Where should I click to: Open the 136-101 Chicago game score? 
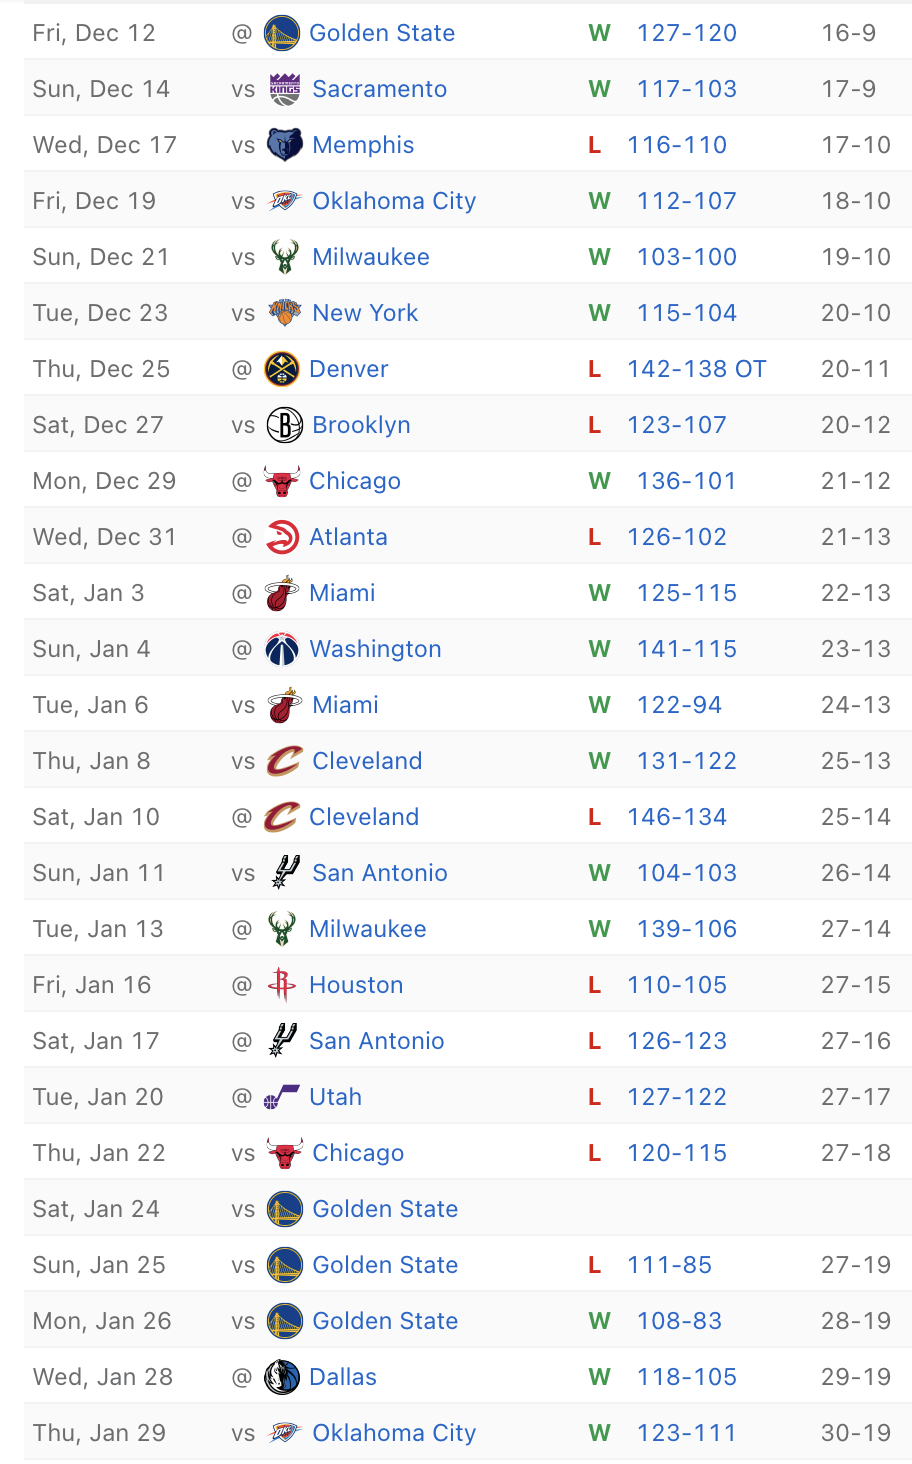686,481
